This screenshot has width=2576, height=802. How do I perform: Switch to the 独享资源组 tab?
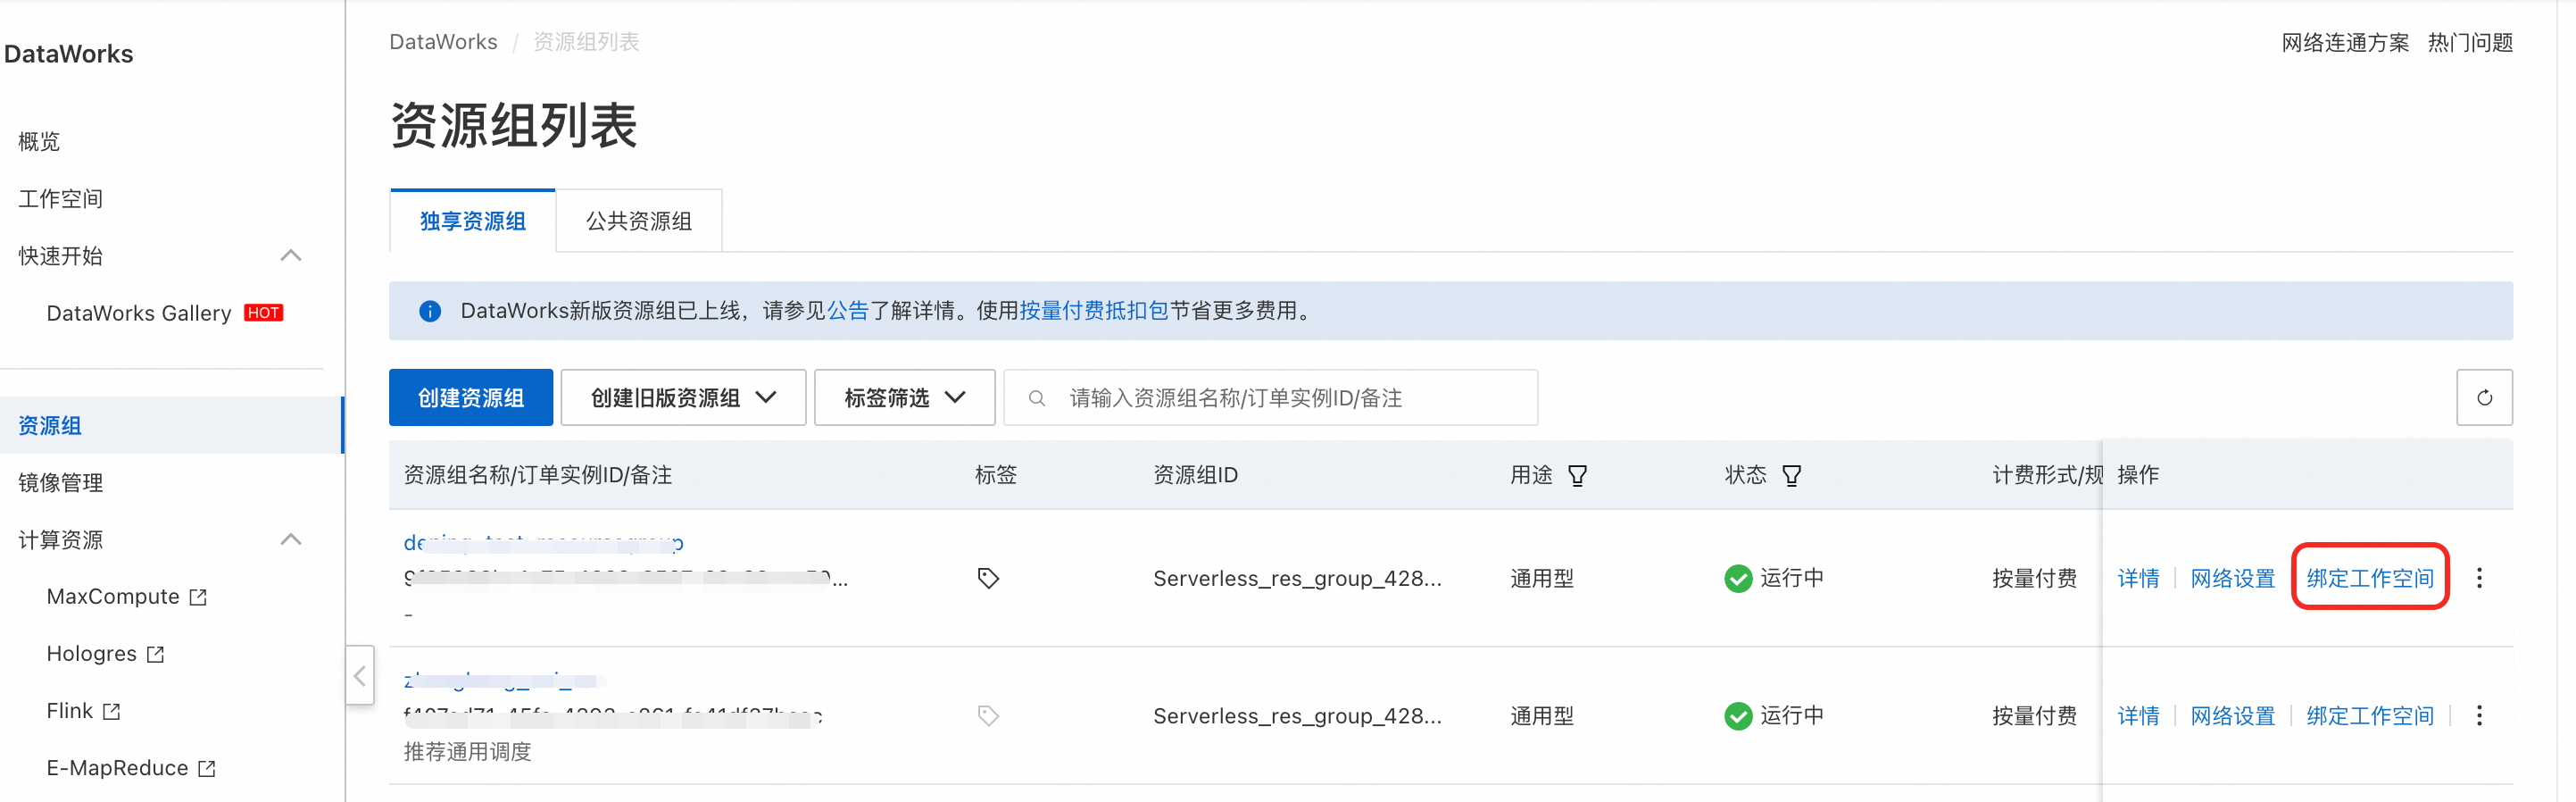473,221
